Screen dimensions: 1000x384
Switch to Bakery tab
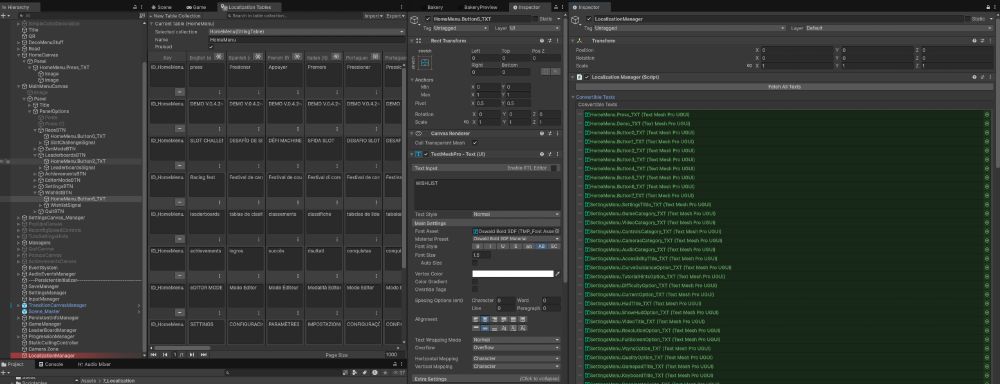(x=434, y=7)
